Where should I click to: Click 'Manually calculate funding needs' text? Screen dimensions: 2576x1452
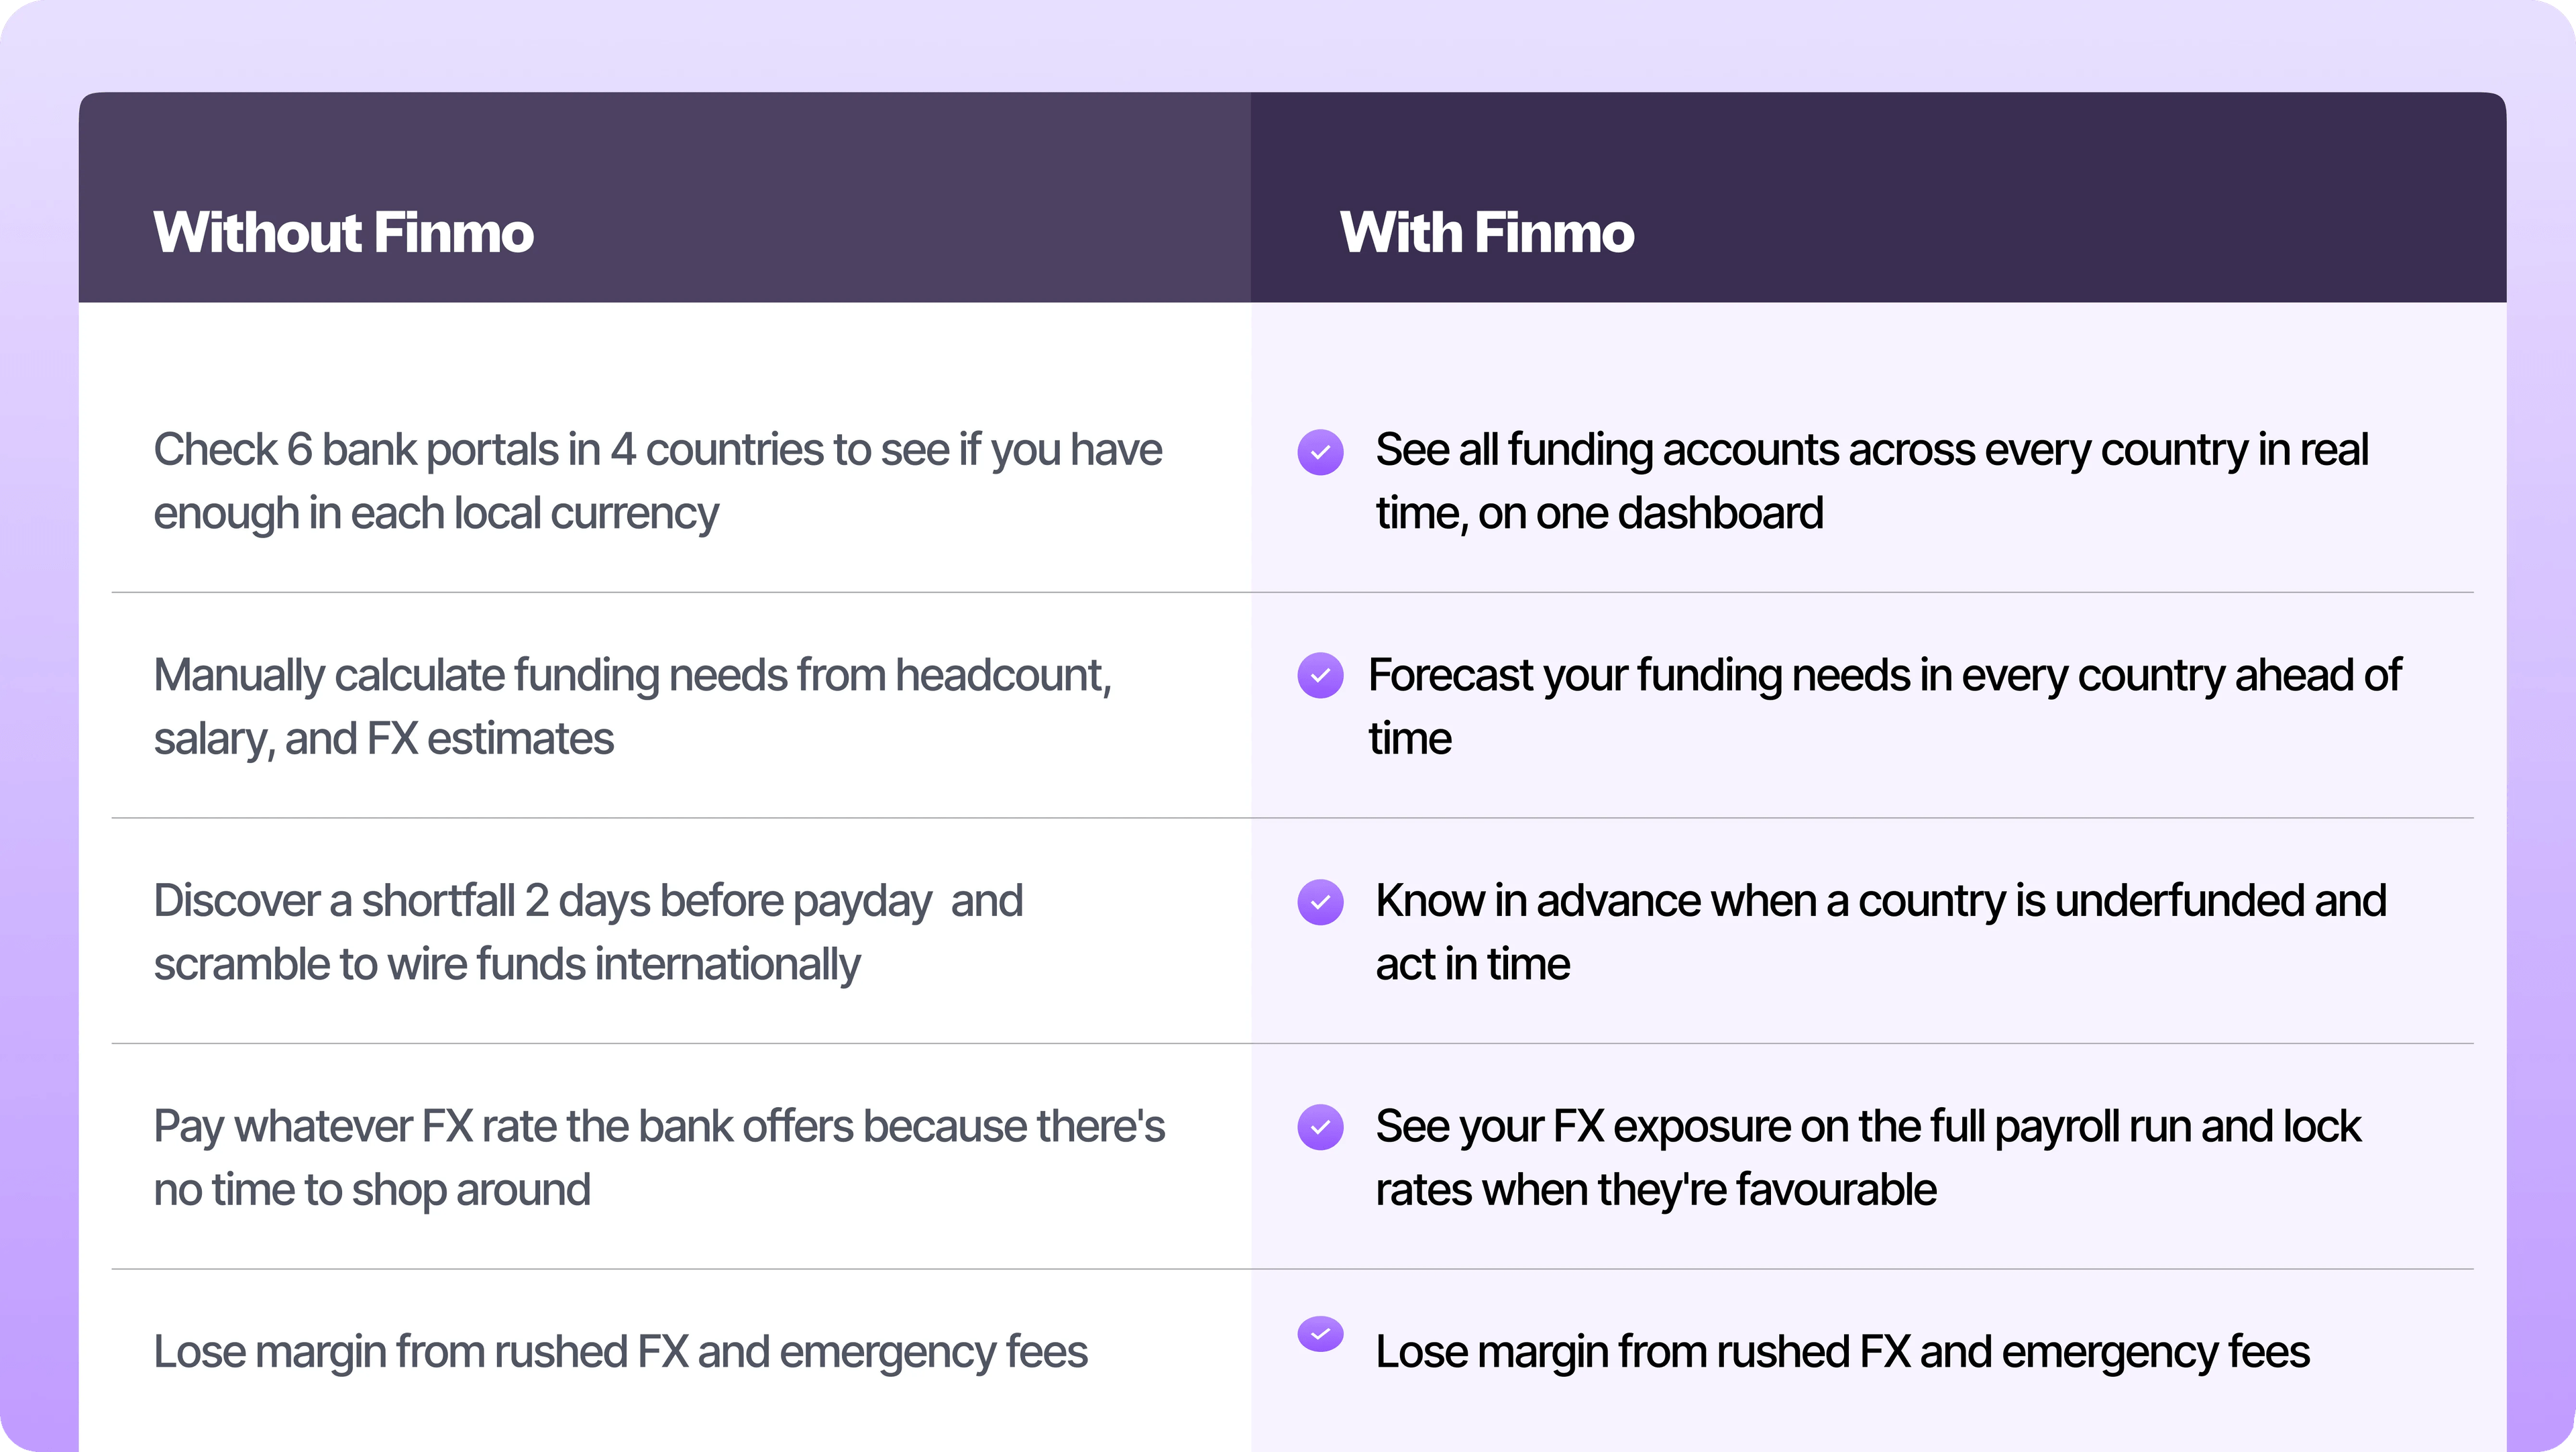[632, 707]
